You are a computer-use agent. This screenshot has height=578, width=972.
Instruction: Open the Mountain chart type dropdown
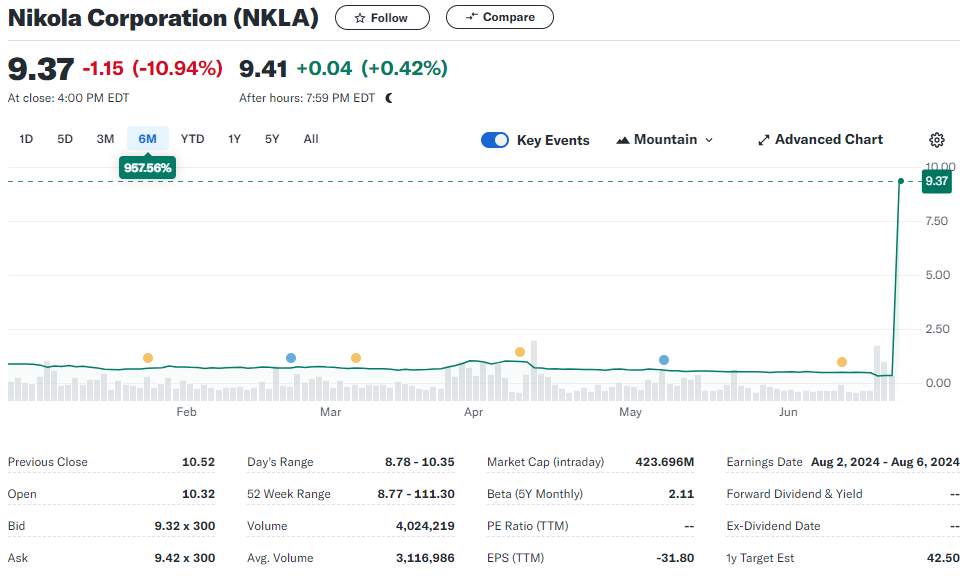pyautogui.click(x=665, y=140)
